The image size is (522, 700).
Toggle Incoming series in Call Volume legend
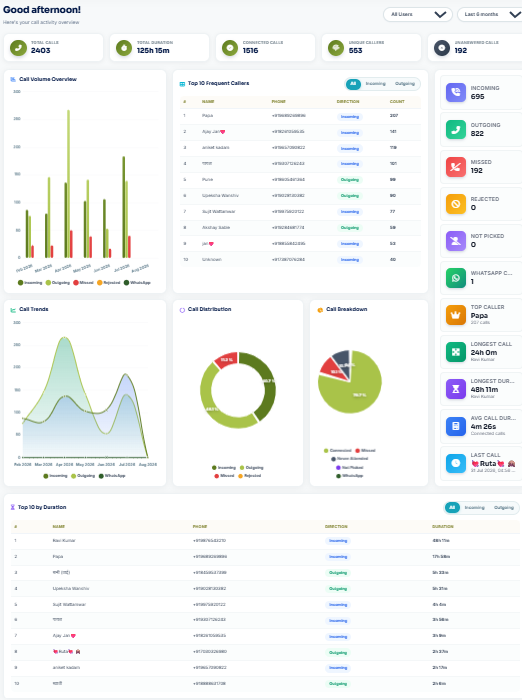pos(30,283)
